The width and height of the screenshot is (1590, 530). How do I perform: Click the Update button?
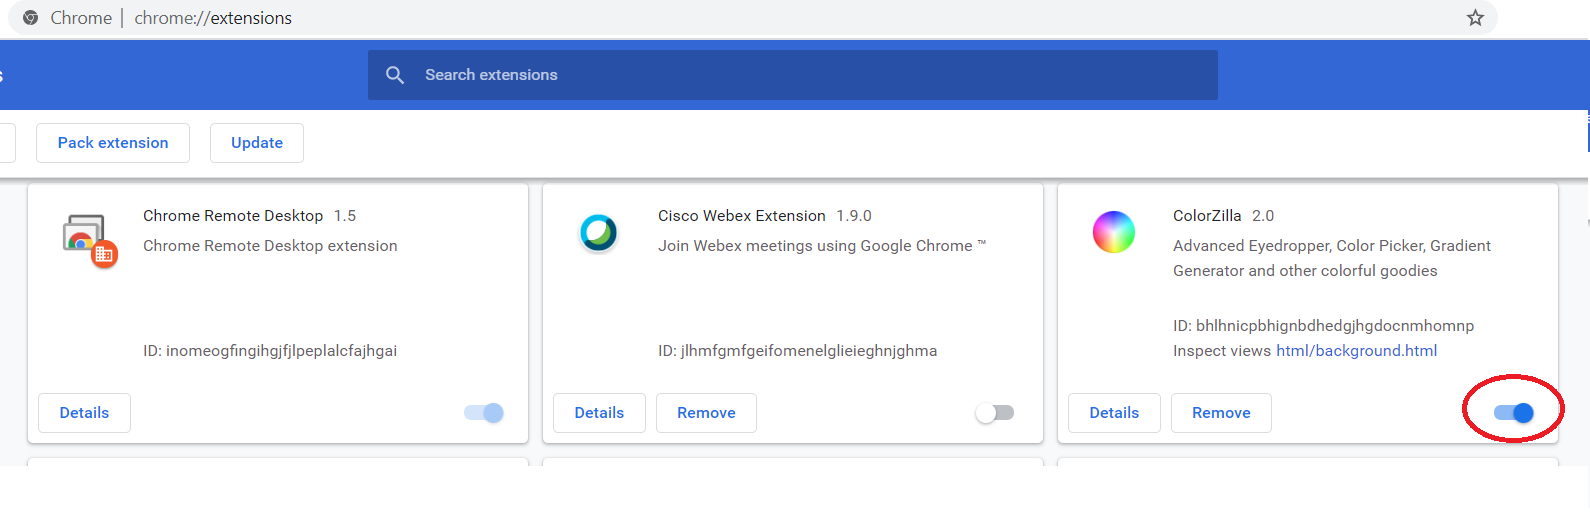[x=257, y=143]
